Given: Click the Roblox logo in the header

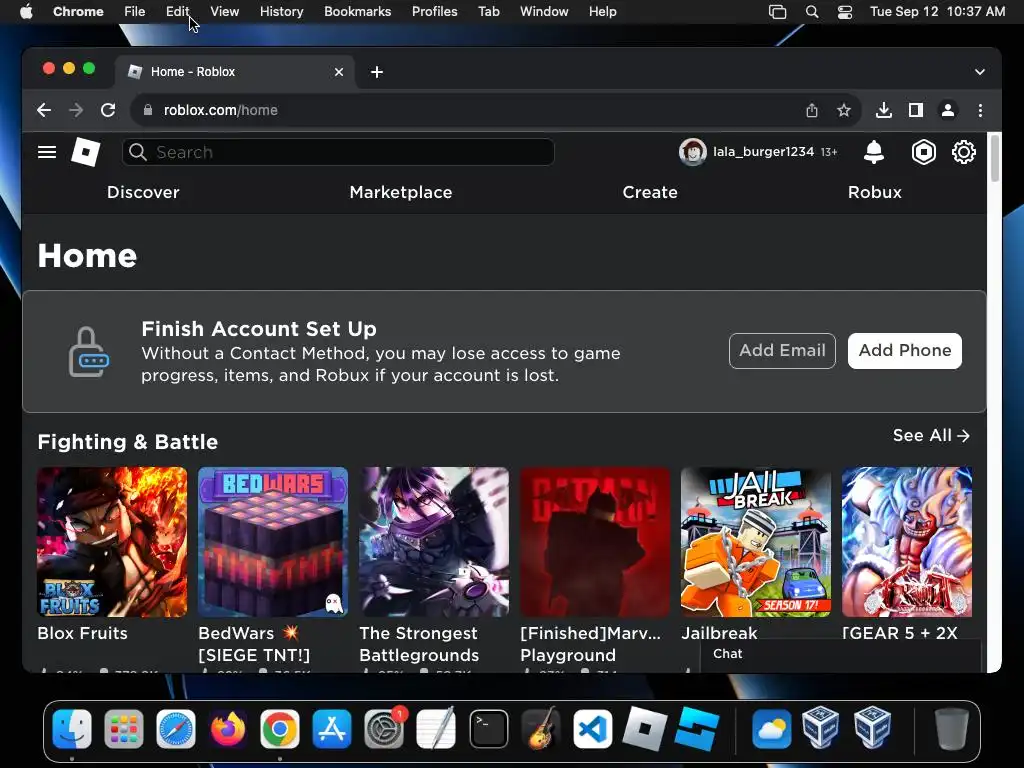Looking at the screenshot, I should (x=86, y=152).
